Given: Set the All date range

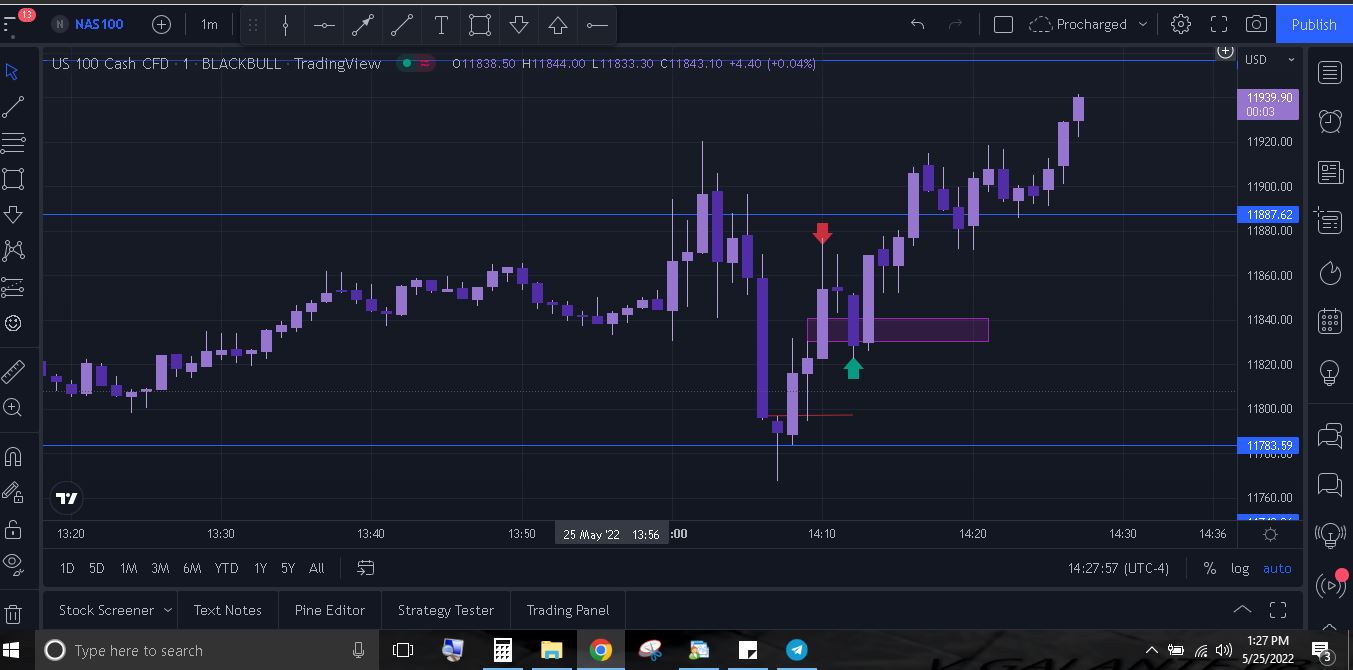Looking at the screenshot, I should (317, 568).
